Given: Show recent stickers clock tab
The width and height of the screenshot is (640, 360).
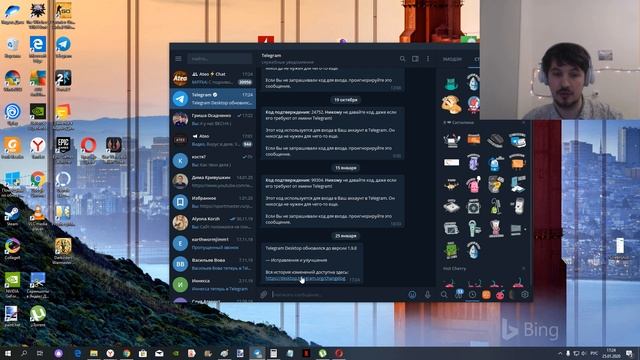Looking at the screenshot, I should (472, 294).
